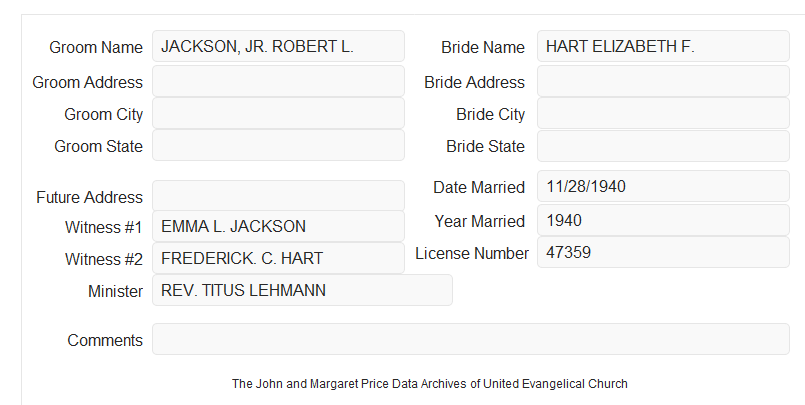This screenshot has width=805, height=405.
Task: Focus the empty Comments field
Action: [471, 339]
